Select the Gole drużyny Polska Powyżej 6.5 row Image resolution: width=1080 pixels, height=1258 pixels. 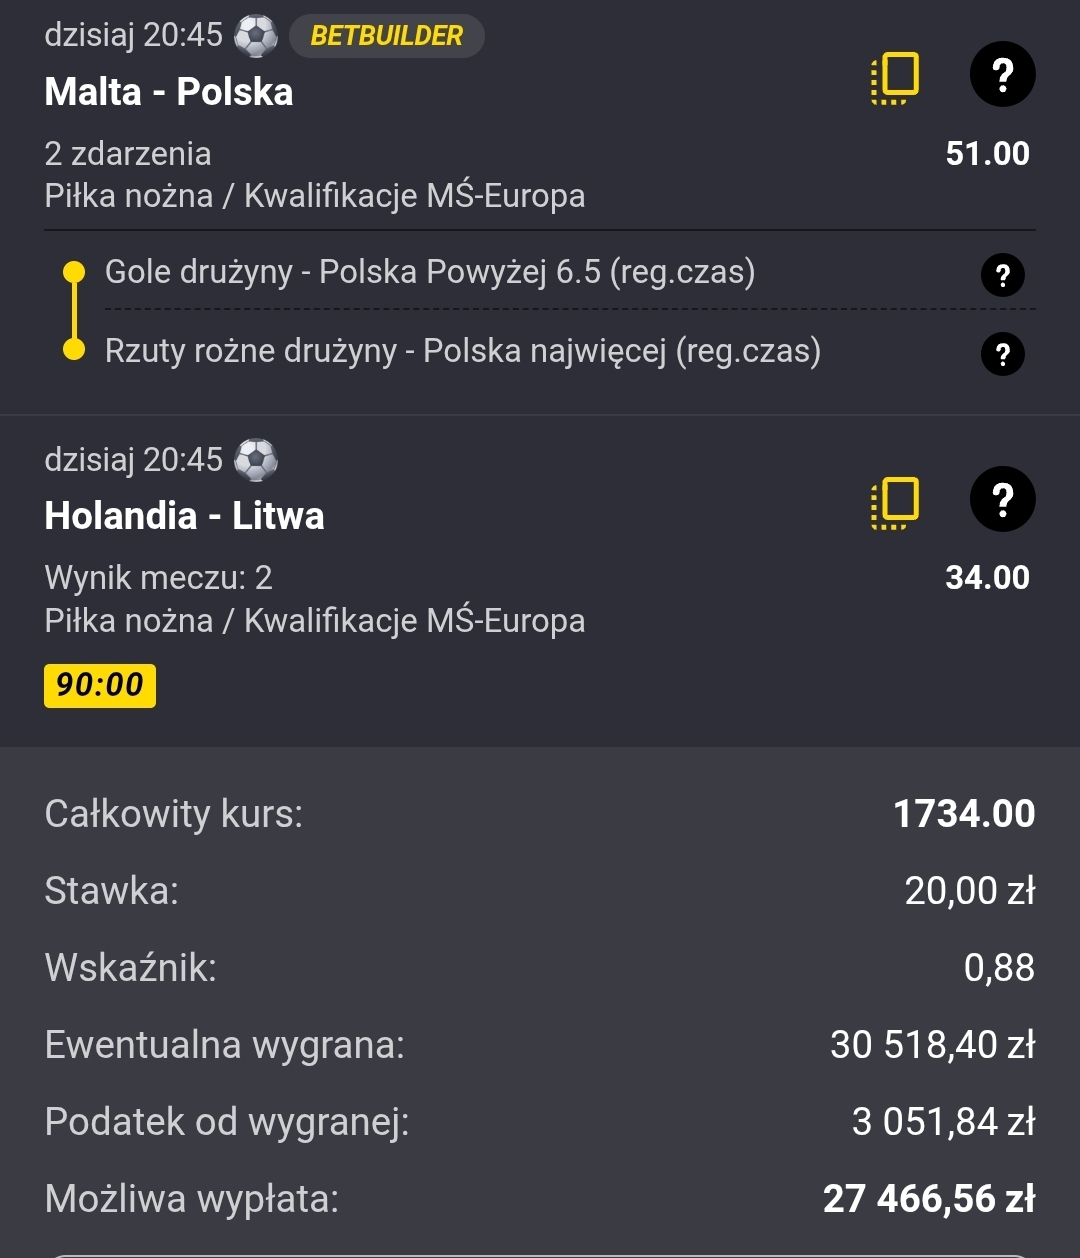click(x=430, y=272)
